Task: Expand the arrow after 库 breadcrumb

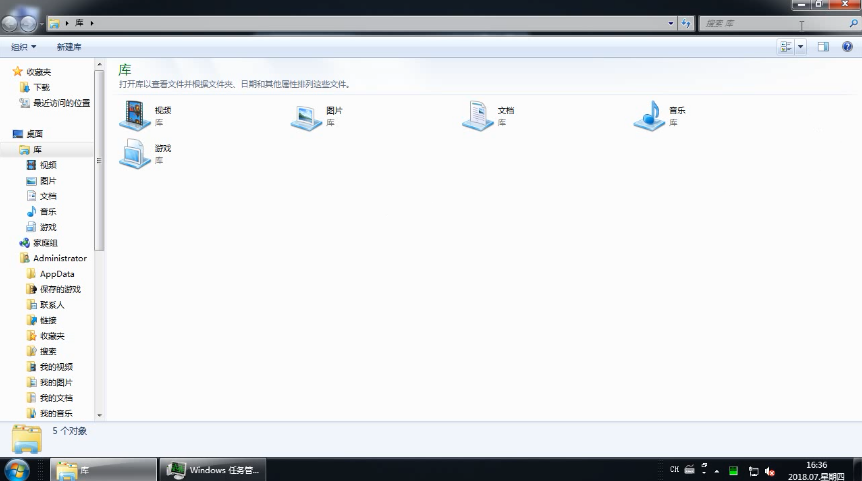Action: [92, 23]
